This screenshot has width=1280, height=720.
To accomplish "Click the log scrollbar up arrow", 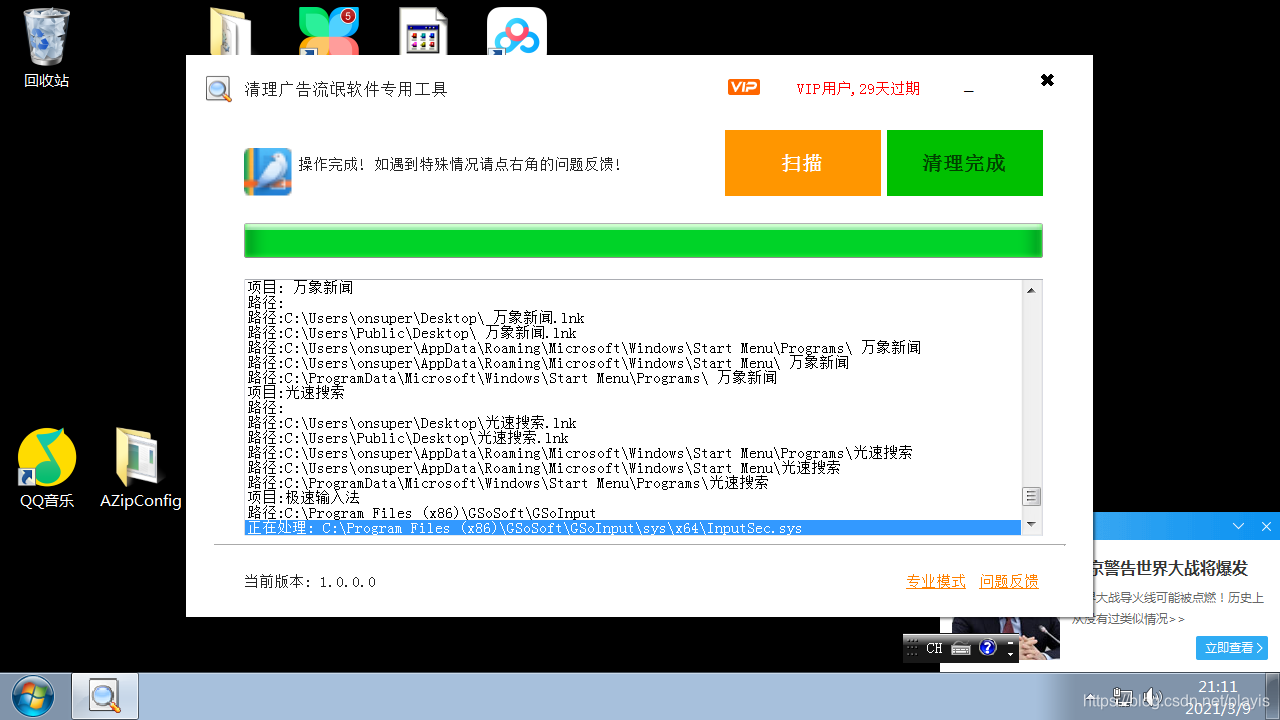I will [1032, 289].
